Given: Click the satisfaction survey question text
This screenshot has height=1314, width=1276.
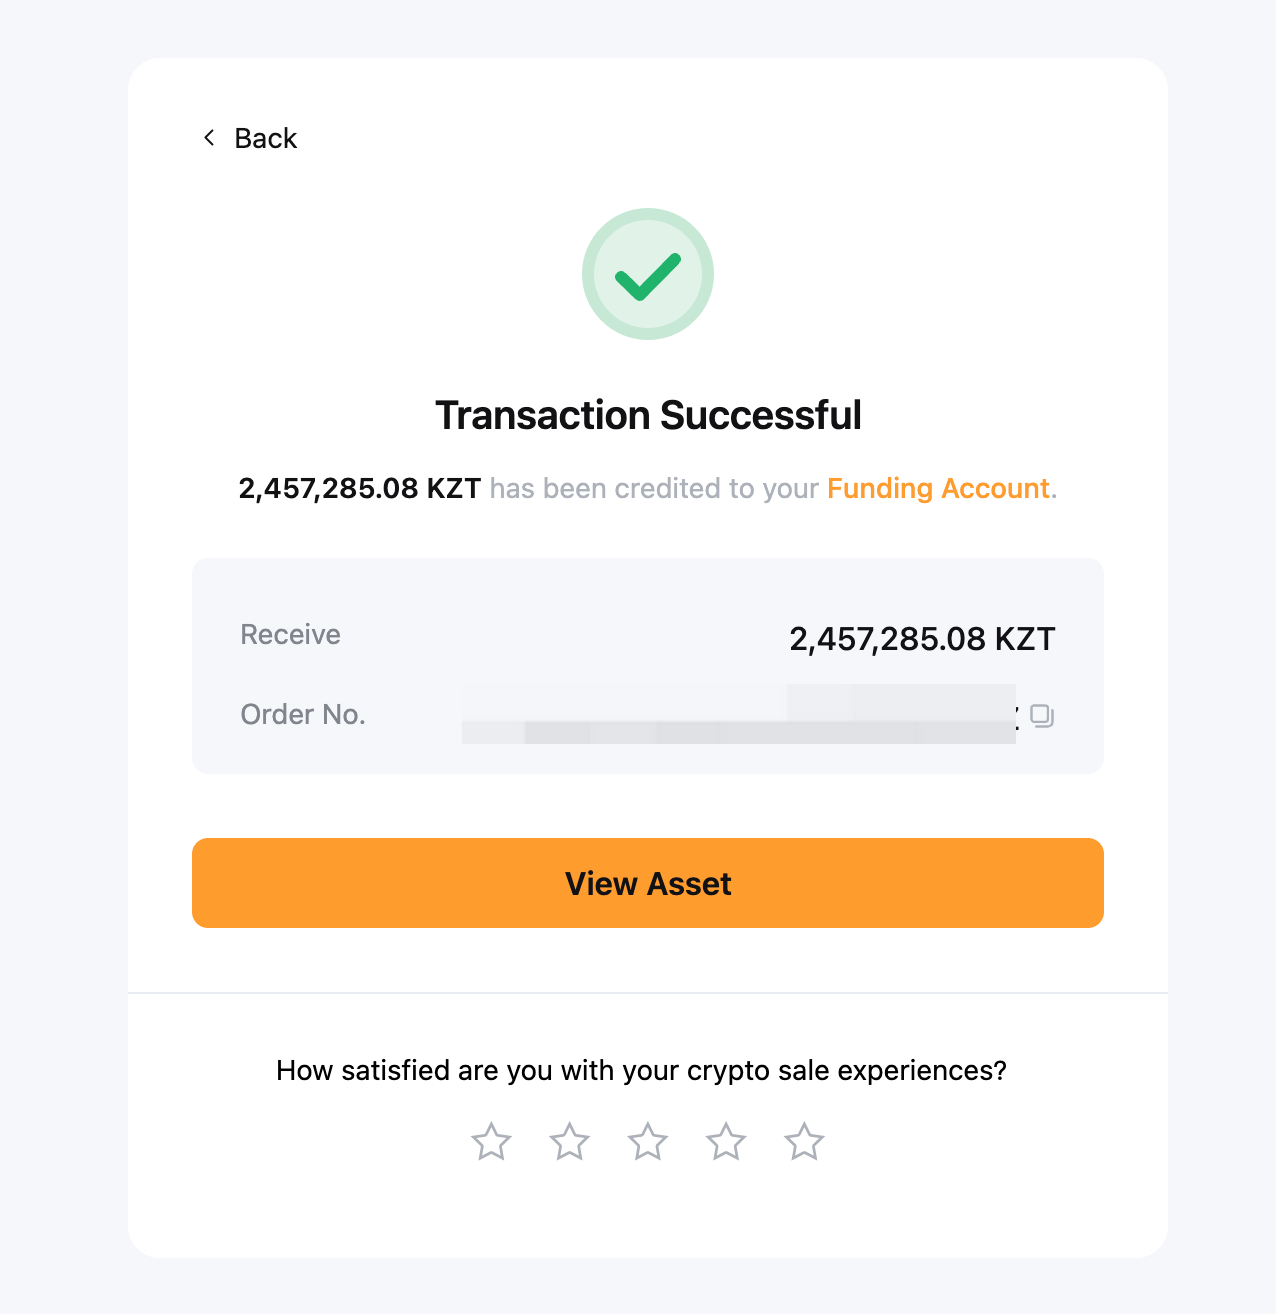Looking at the screenshot, I should point(641,1071).
